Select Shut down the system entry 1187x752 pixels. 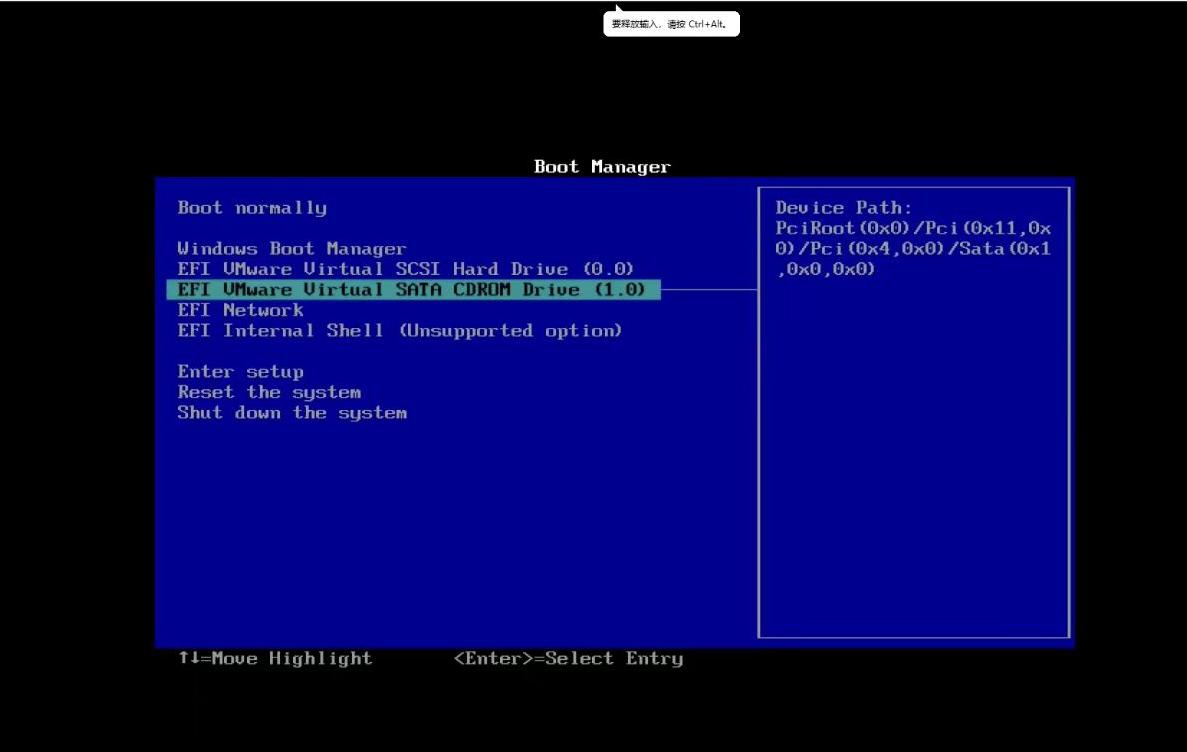tap(292, 413)
